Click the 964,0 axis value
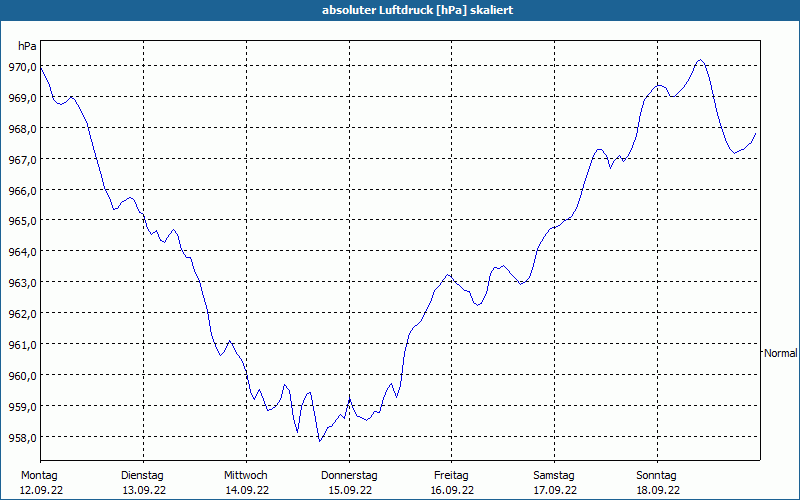The height and width of the screenshot is (500, 800). (x=22, y=252)
